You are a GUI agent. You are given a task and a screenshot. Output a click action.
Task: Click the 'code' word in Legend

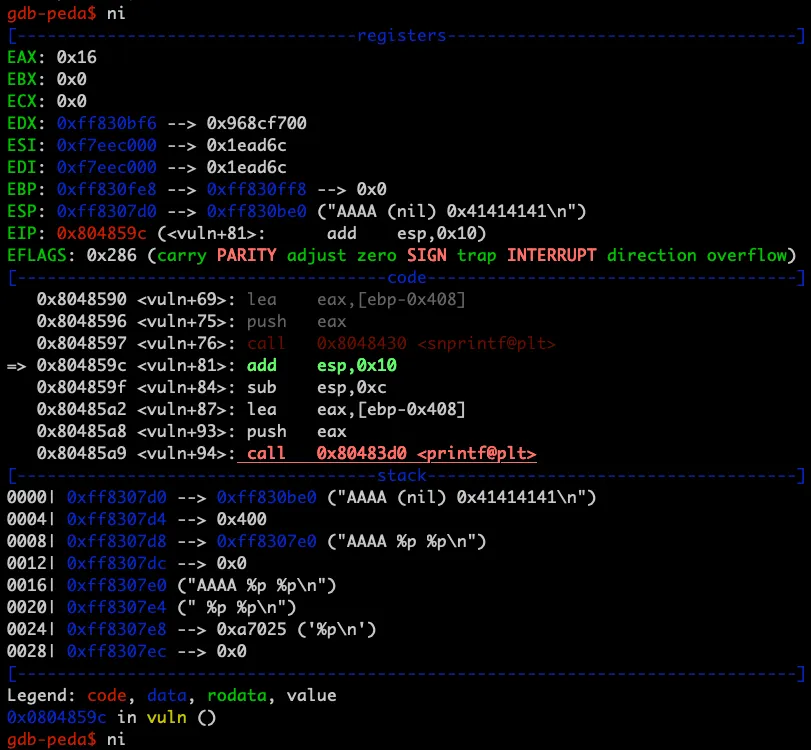pyautogui.click(x=107, y=695)
